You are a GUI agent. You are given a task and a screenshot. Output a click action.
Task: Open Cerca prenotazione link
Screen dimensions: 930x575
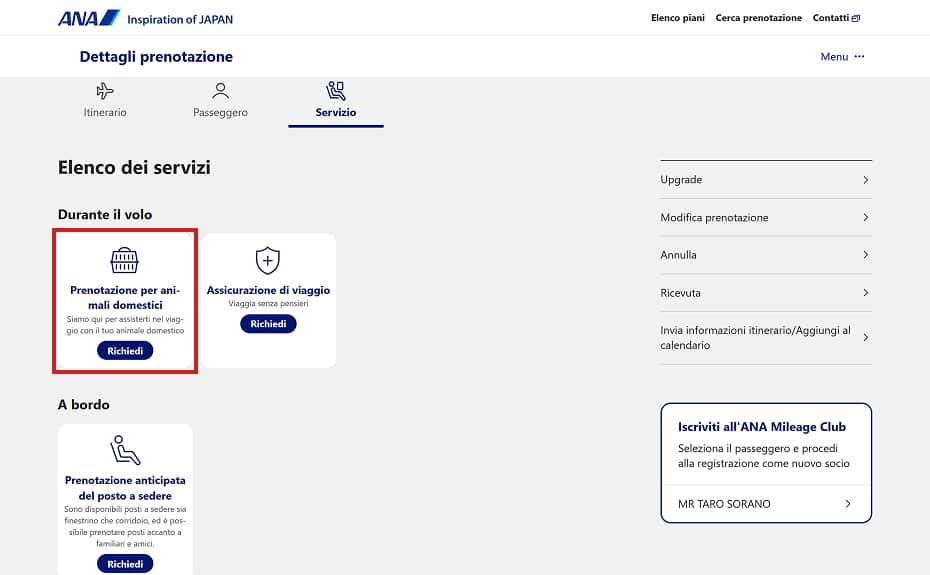tap(758, 18)
